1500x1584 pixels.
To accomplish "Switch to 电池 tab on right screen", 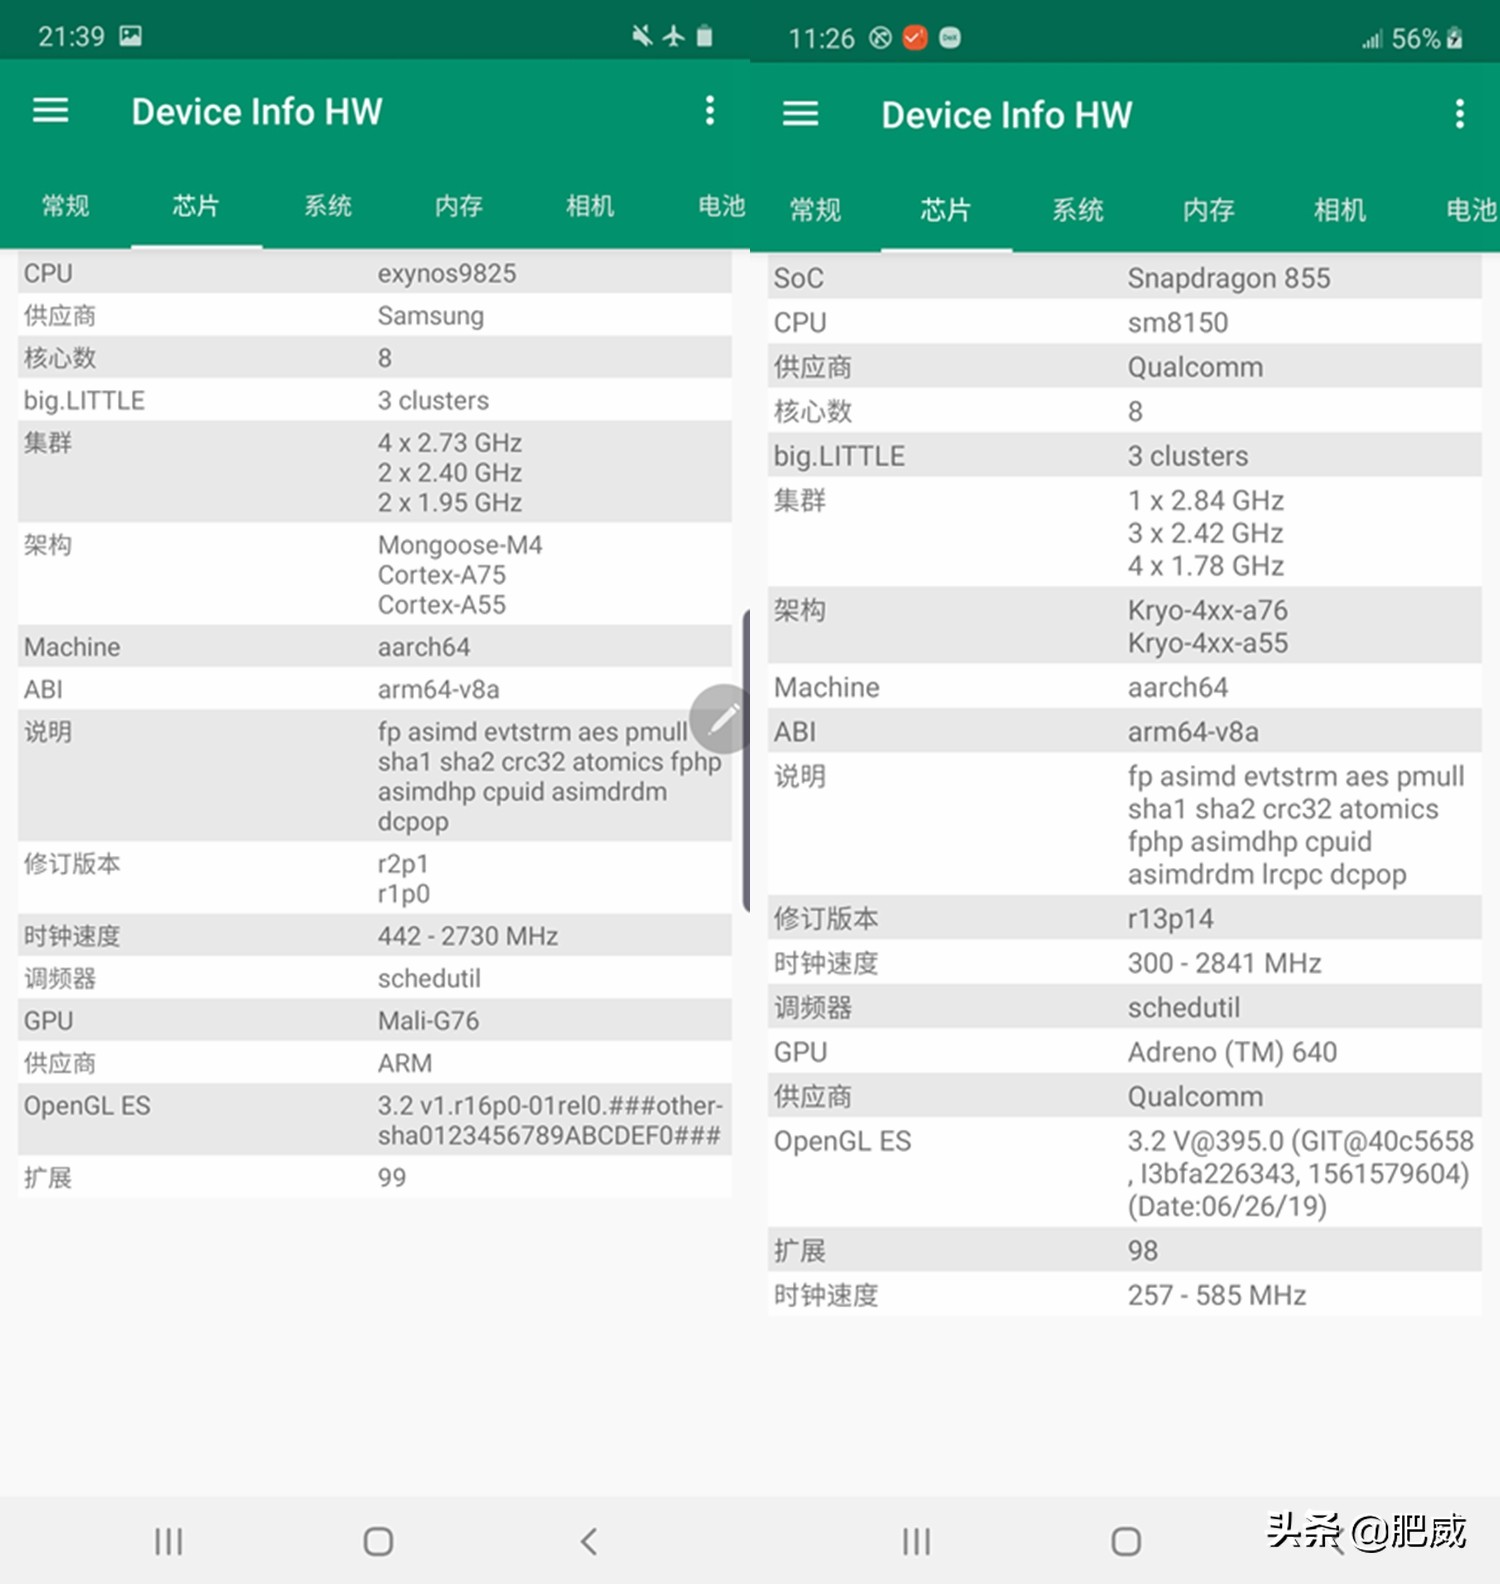I will [1471, 210].
